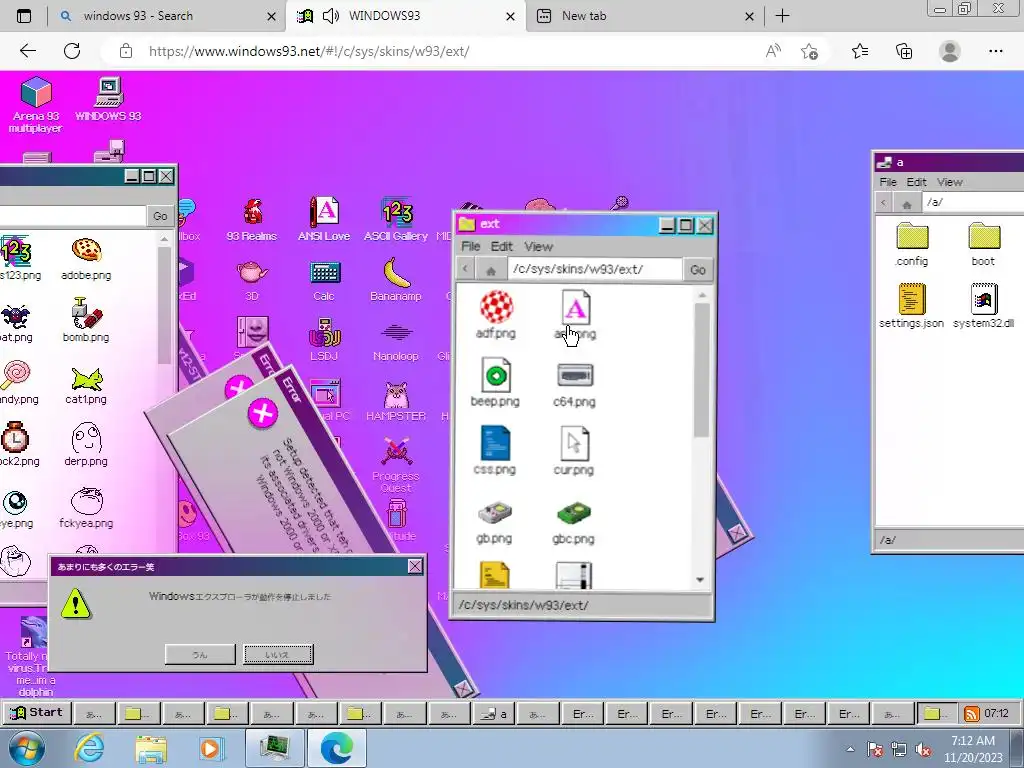Open a new browser tab
This screenshot has width=1024, height=768.
782,16
